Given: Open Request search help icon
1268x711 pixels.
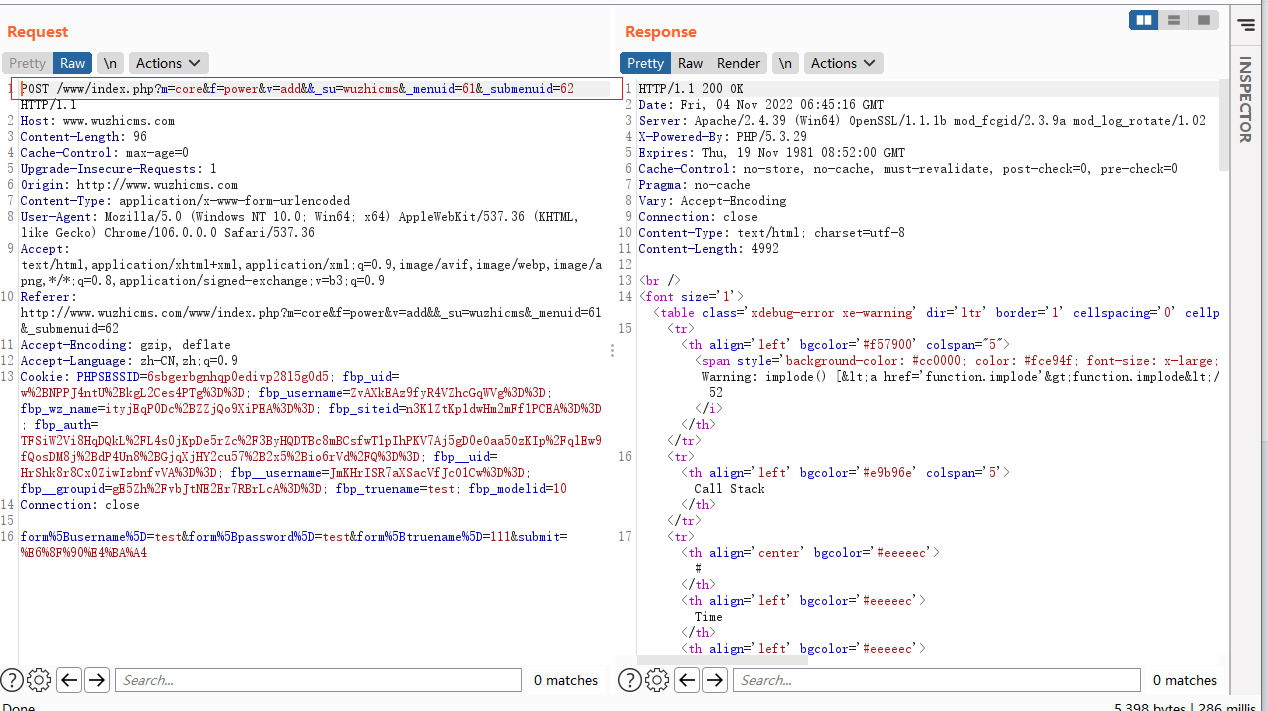Looking at the screenshot, I should click(x=12, y=680).
